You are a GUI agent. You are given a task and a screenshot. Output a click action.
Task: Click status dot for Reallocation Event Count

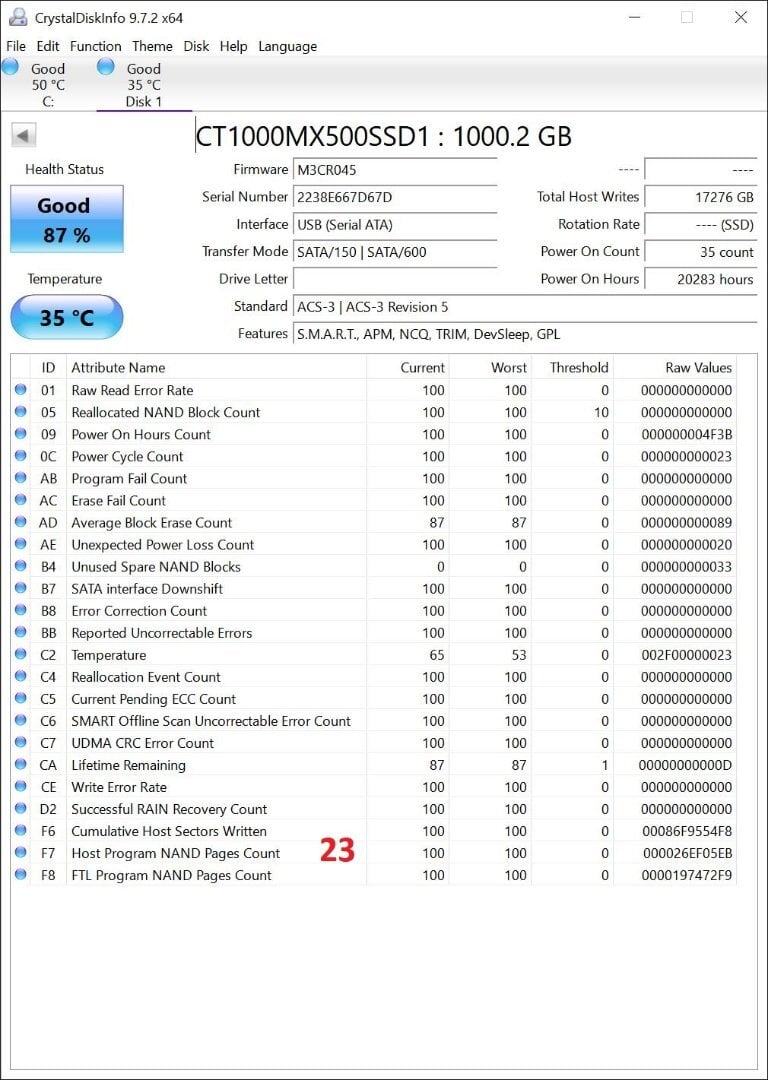coord(21,676)
